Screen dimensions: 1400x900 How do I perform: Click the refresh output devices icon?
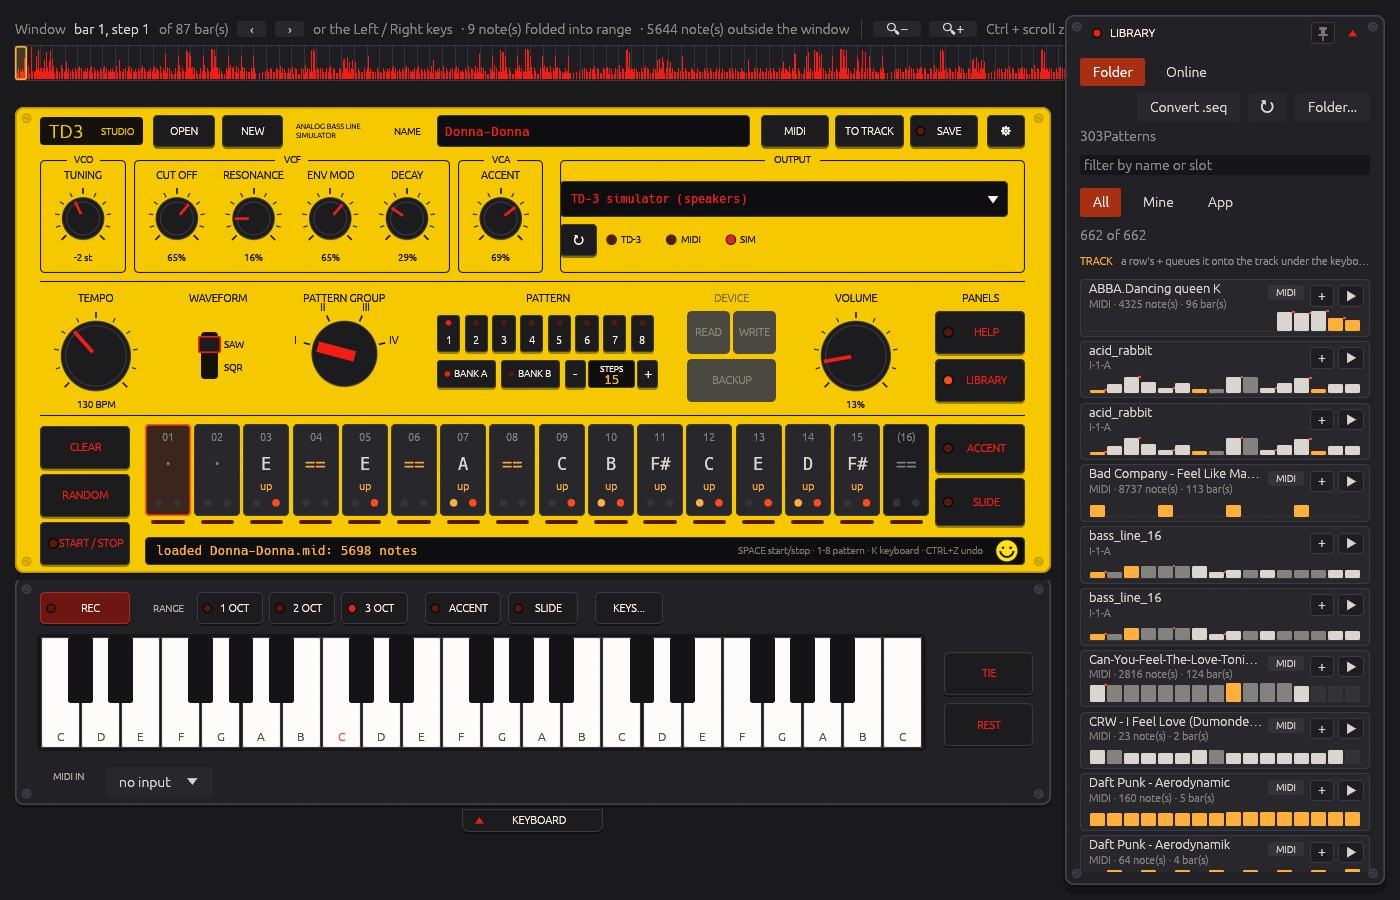(x=578, y=240)
